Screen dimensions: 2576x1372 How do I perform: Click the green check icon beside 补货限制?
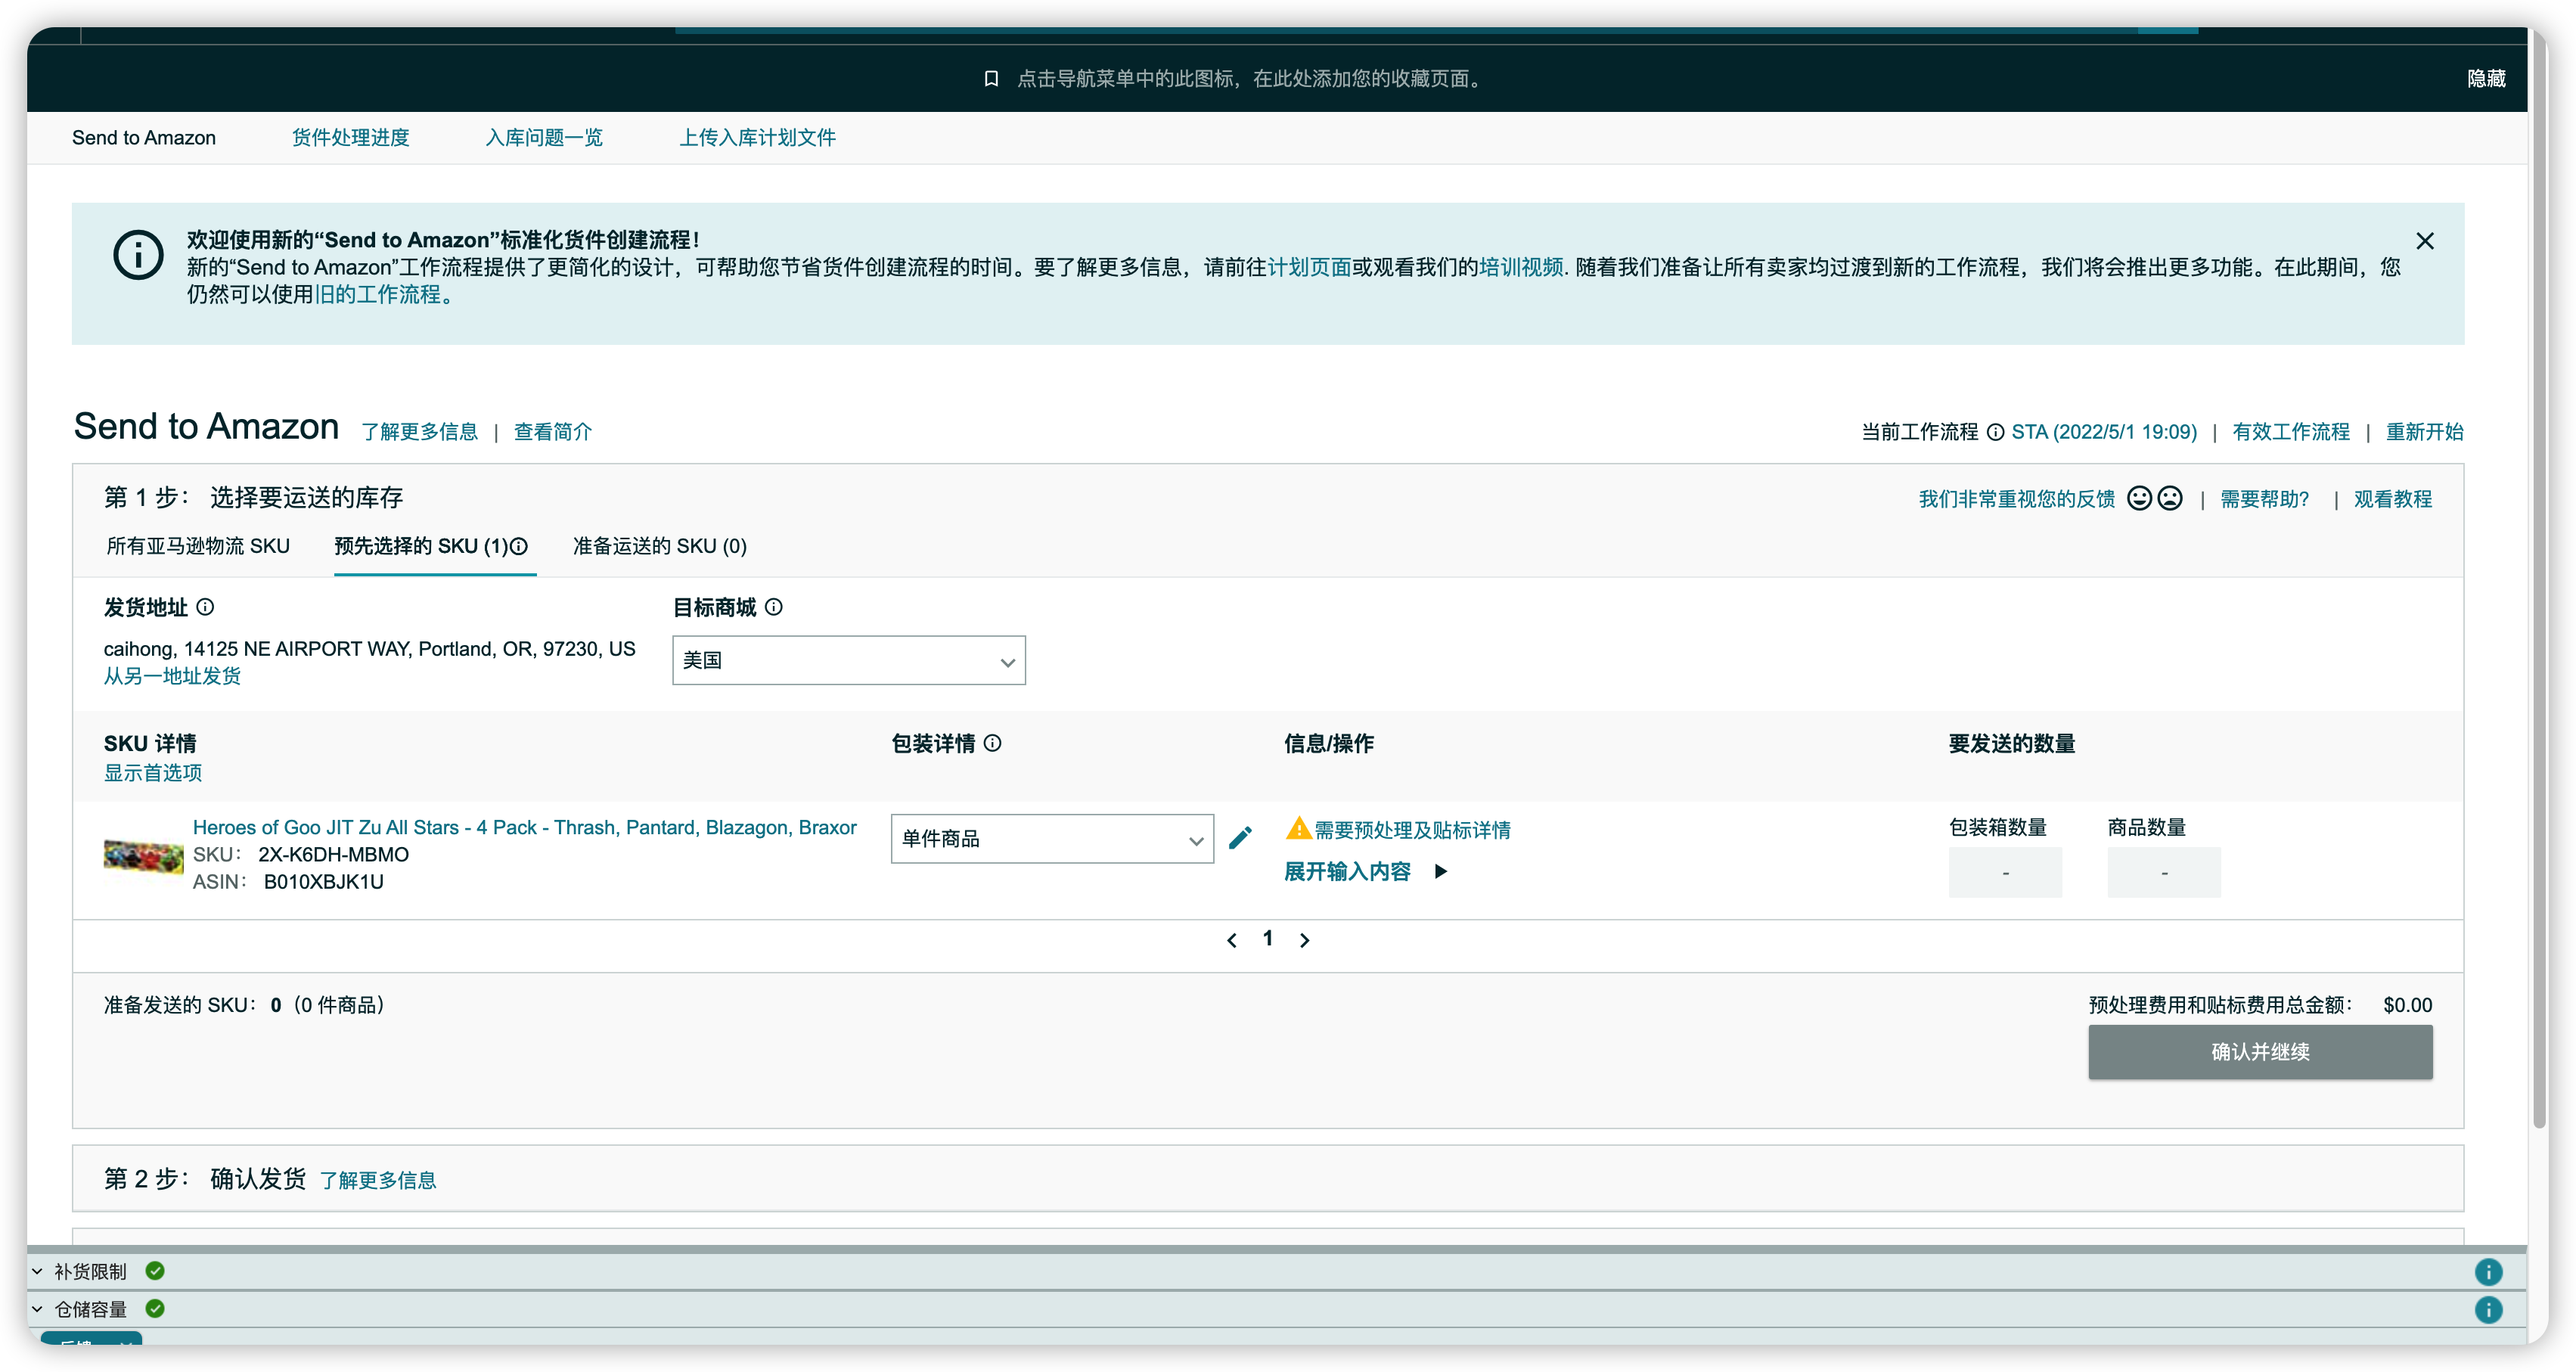(155, 1271)
